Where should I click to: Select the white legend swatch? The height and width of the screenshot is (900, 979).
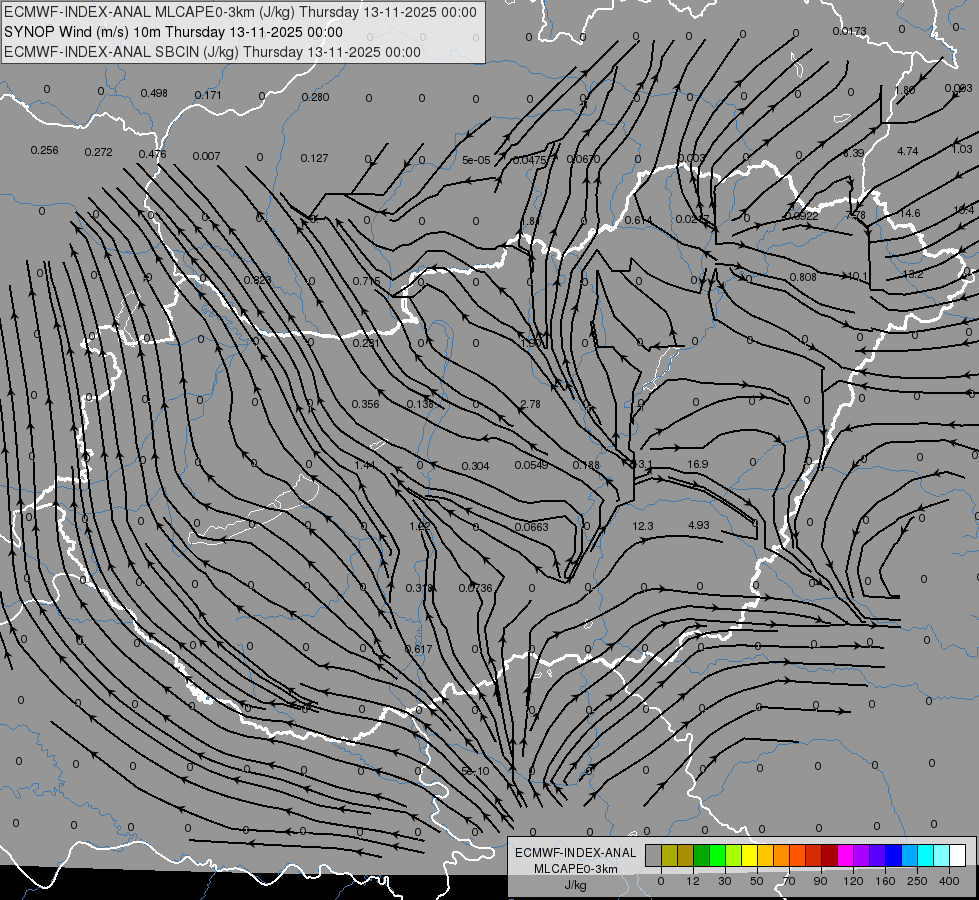[x=958, y=856]
